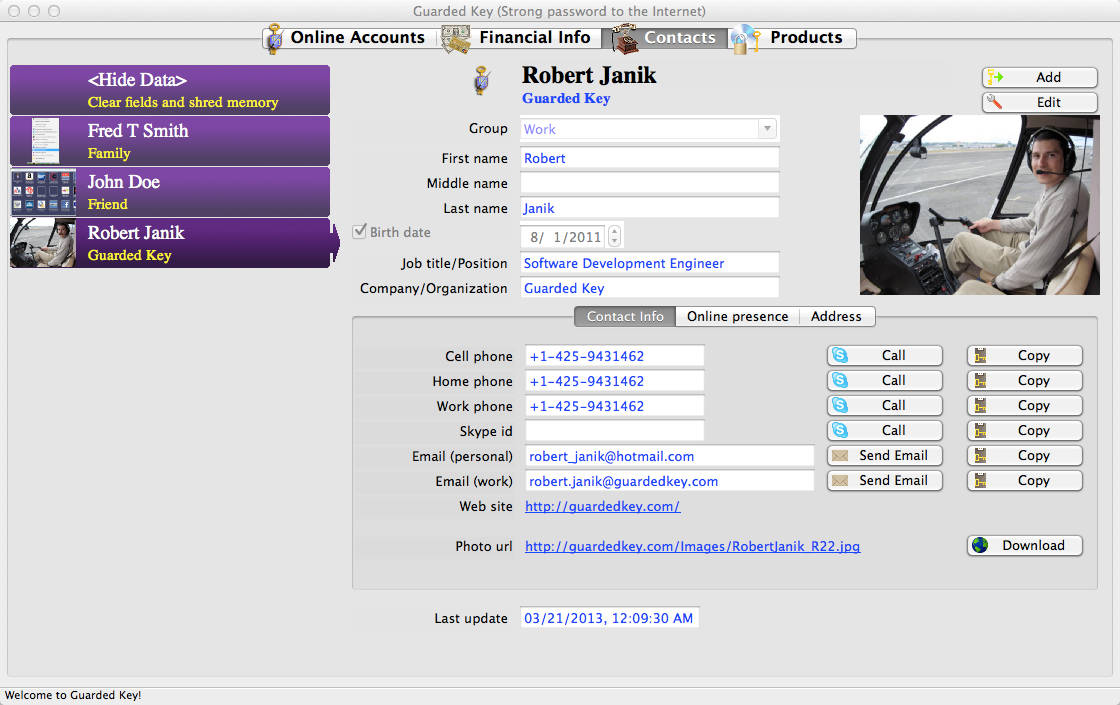This screenshot has width=1120, height=705.
Task: Switch to Online presence sub-tab
Action: pyautogui.click(x=737, y=316)
